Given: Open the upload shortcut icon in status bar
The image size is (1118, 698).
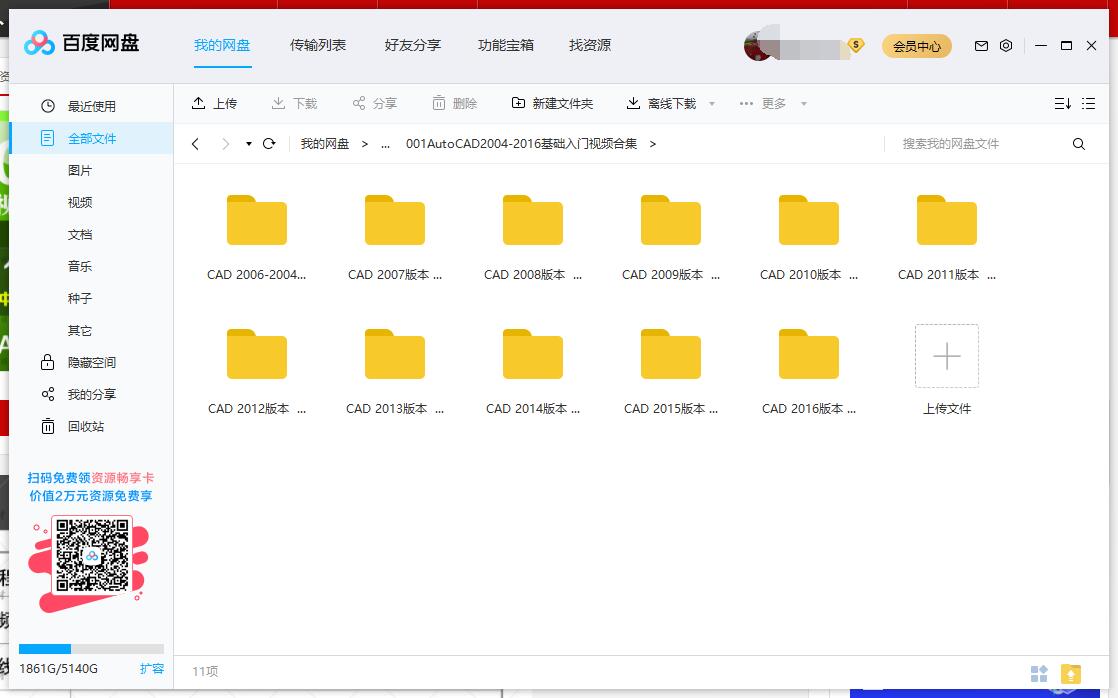Looking at the screenshot, I should pos(1071,673).
